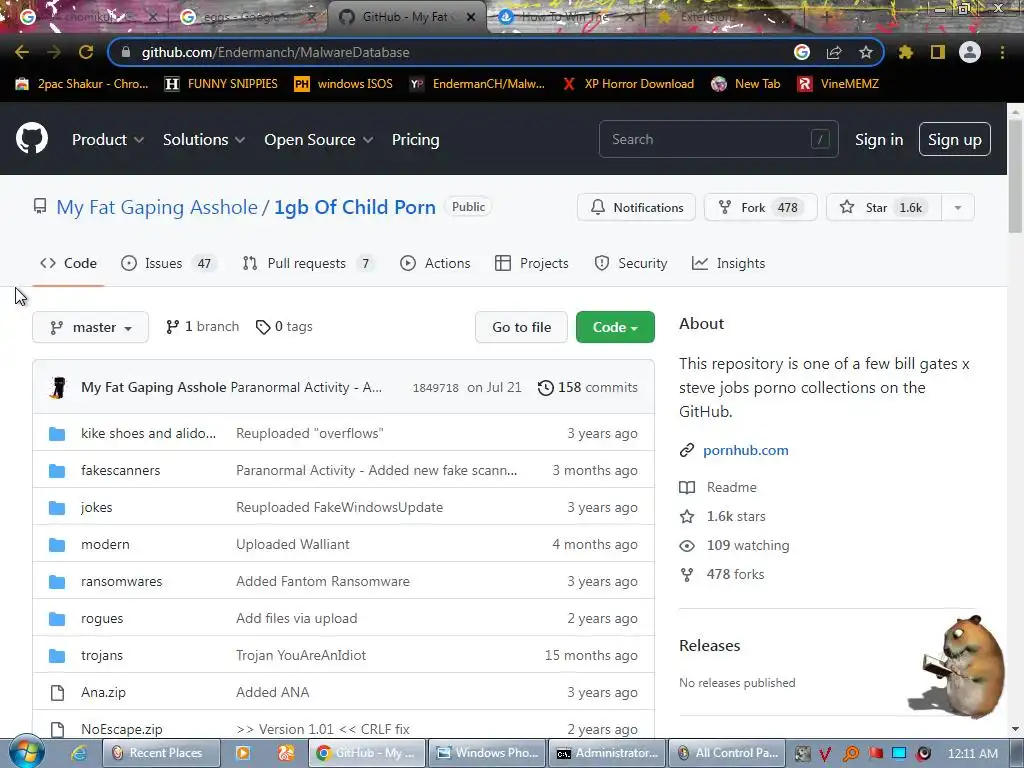The width and height of the screenshot is (1024, 768).
Task: Open a new browser tab with plus button
Action: tap(826, 17)
